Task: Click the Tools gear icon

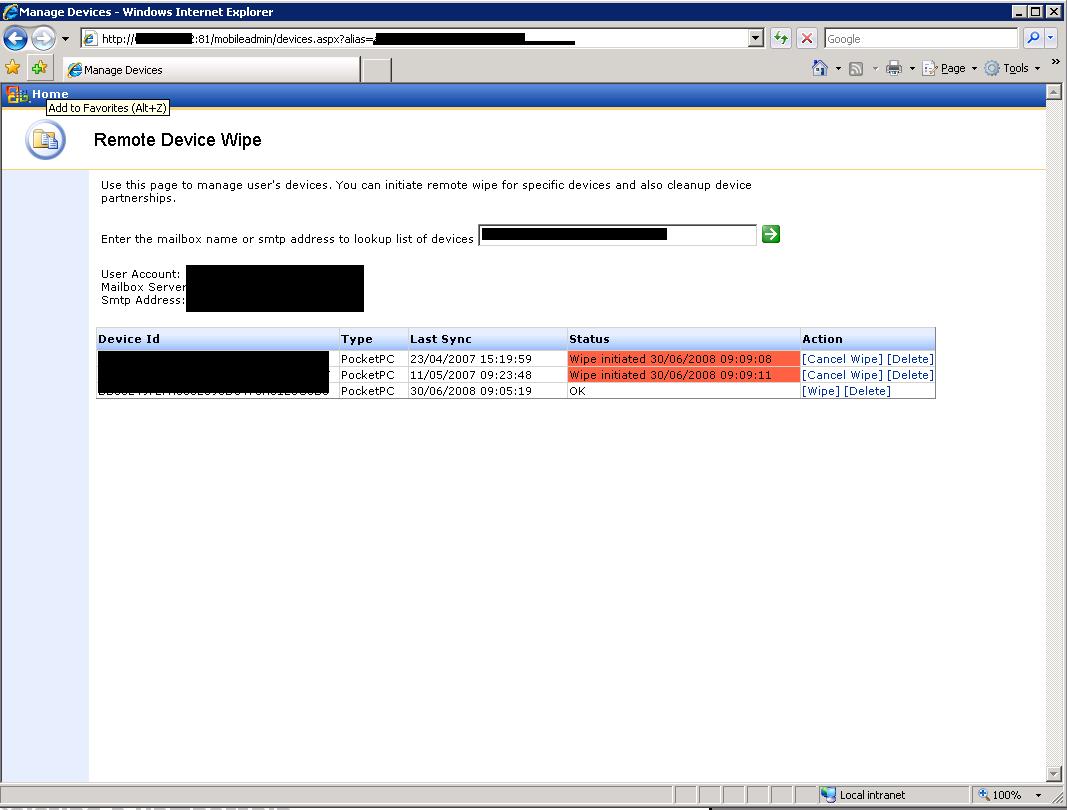Action: 992,68
